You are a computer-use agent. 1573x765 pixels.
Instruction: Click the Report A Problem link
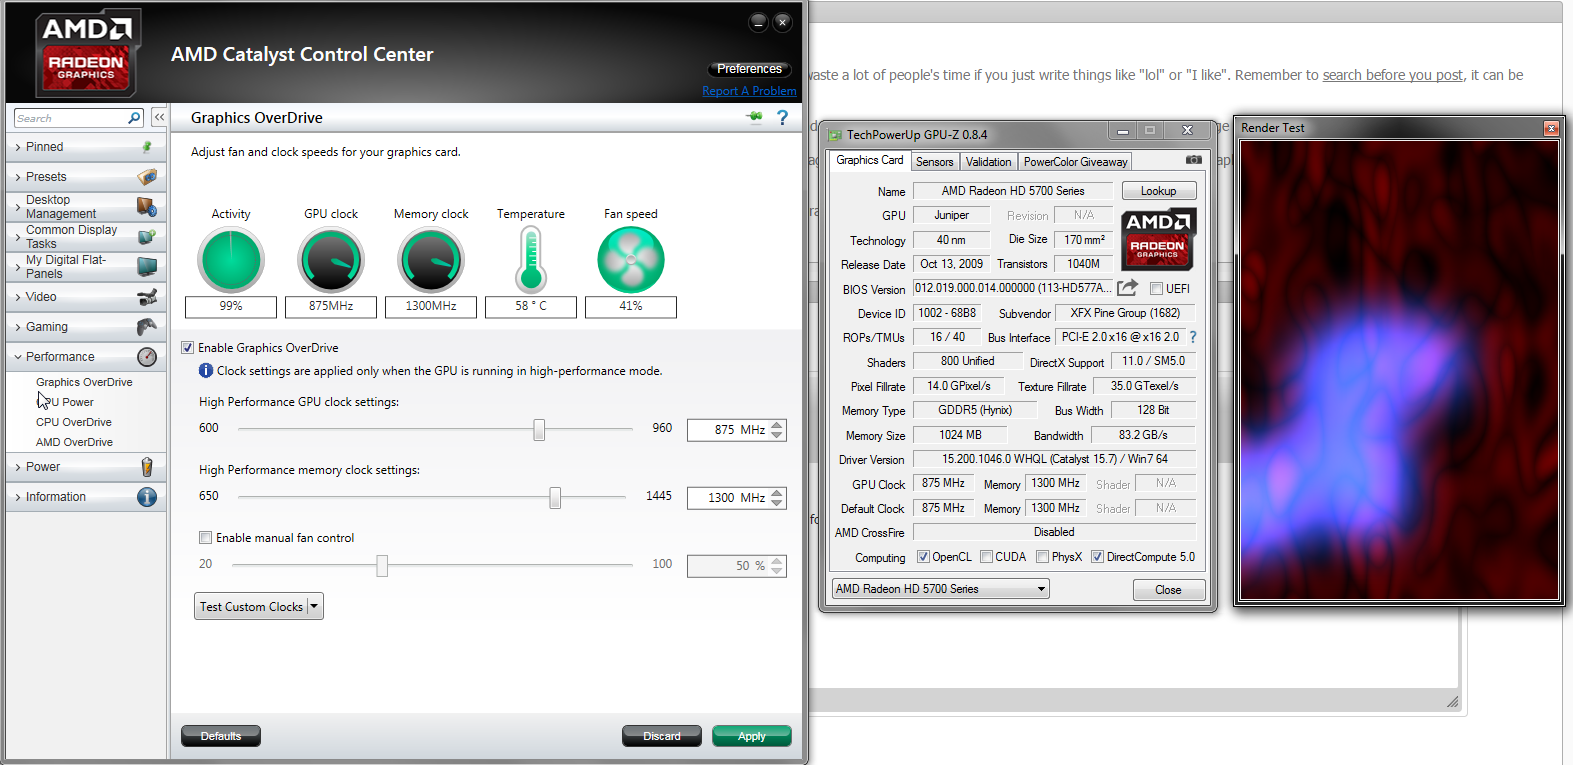coord(749,91)
